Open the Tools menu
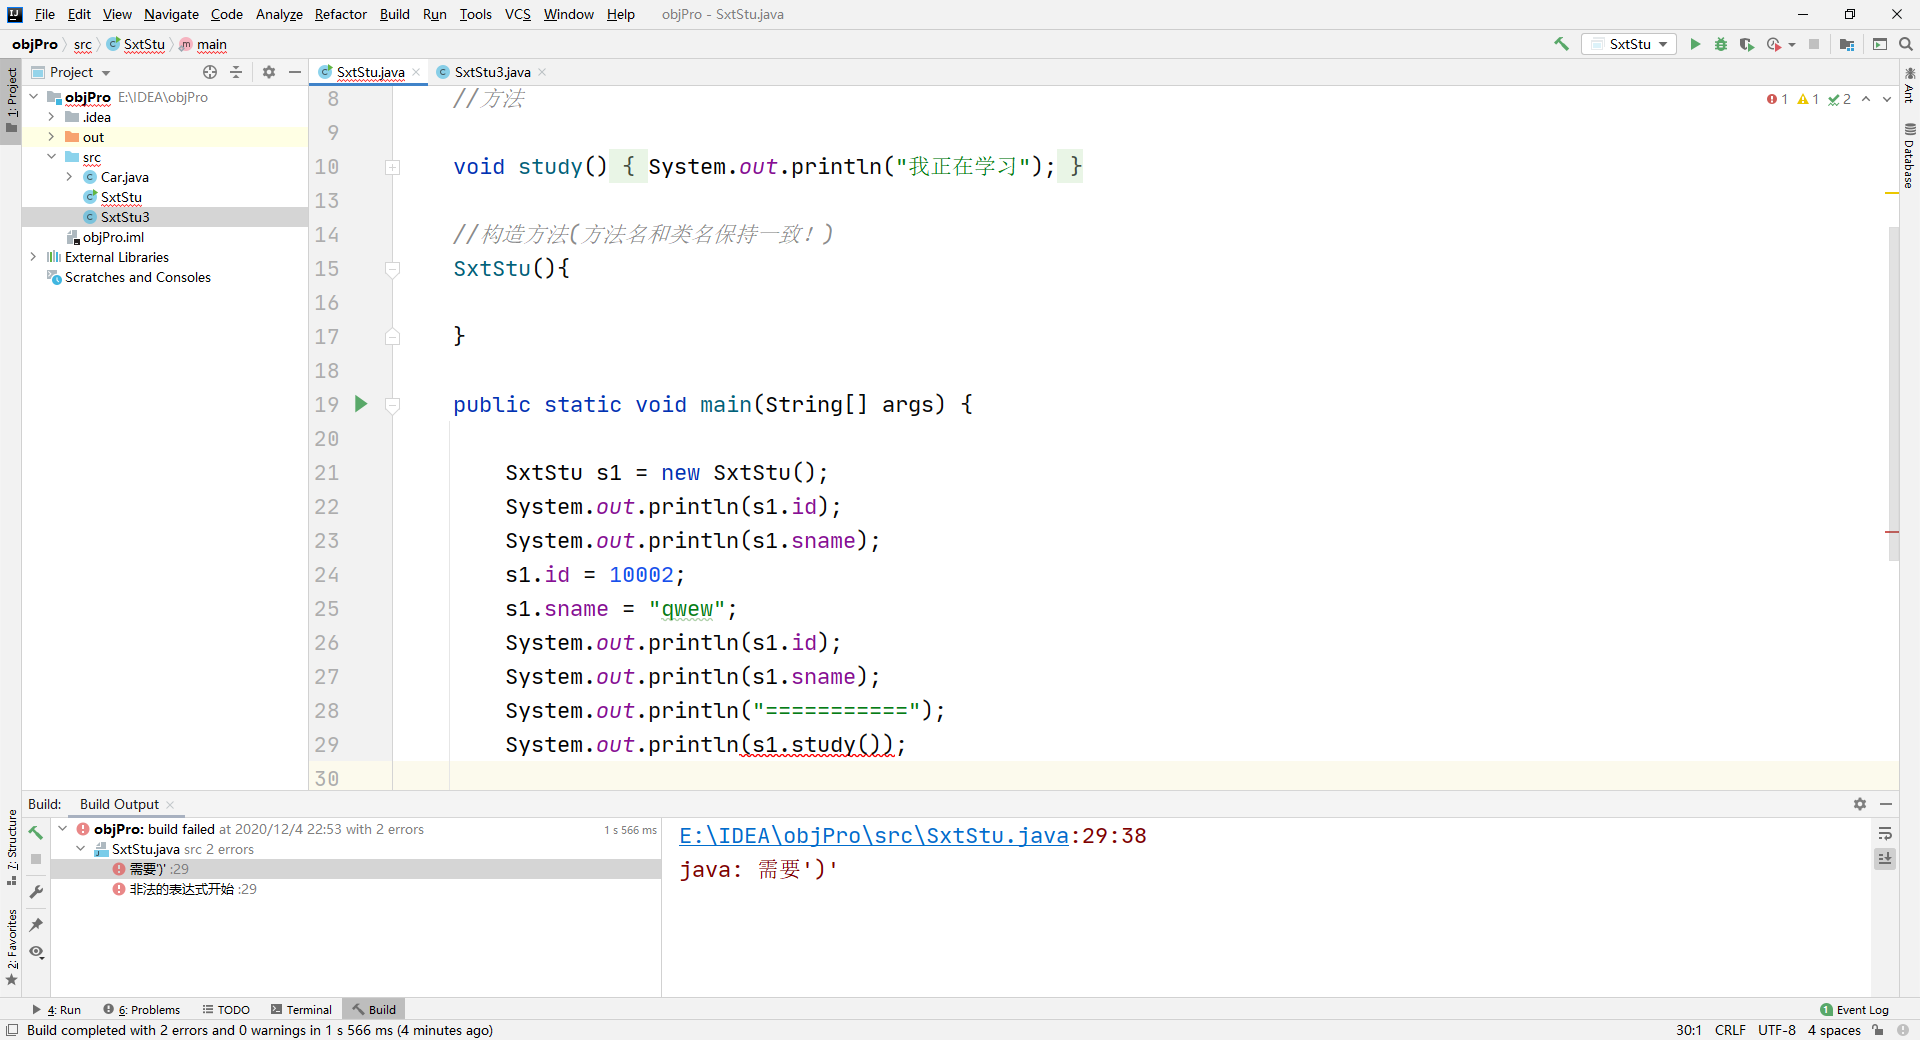 point(475,14)
